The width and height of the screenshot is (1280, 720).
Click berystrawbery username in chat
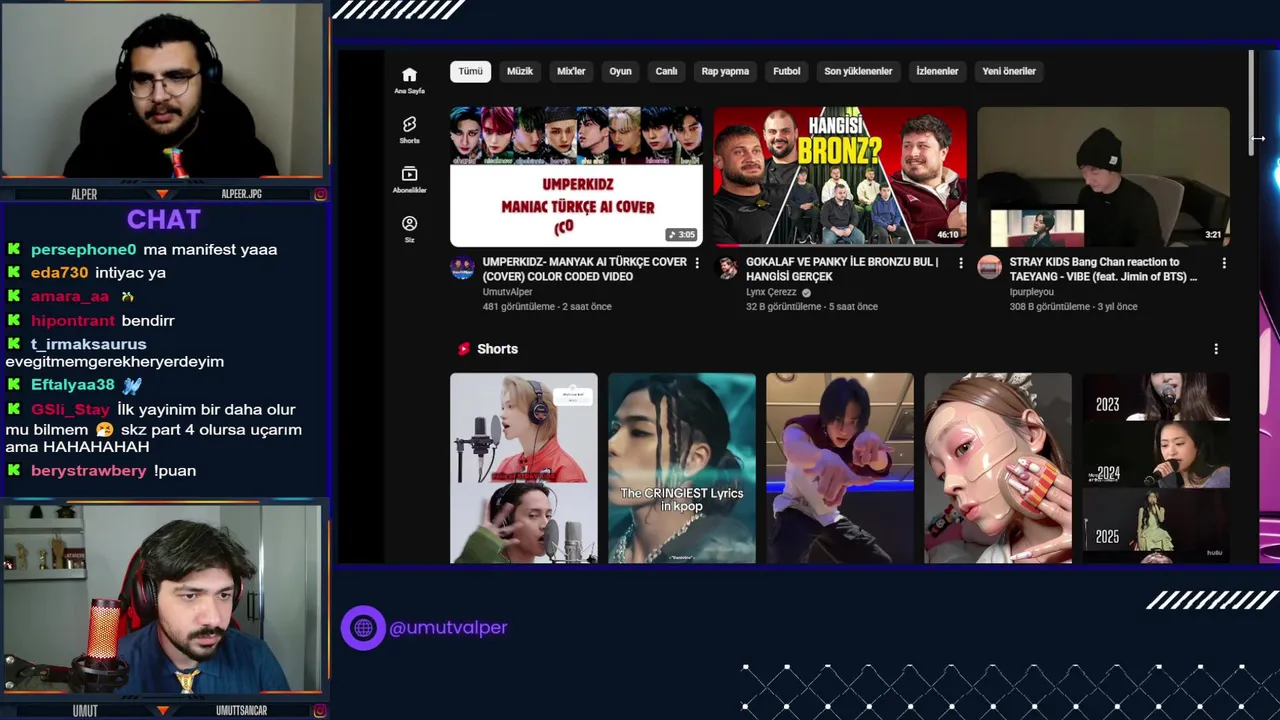(88, 470)
